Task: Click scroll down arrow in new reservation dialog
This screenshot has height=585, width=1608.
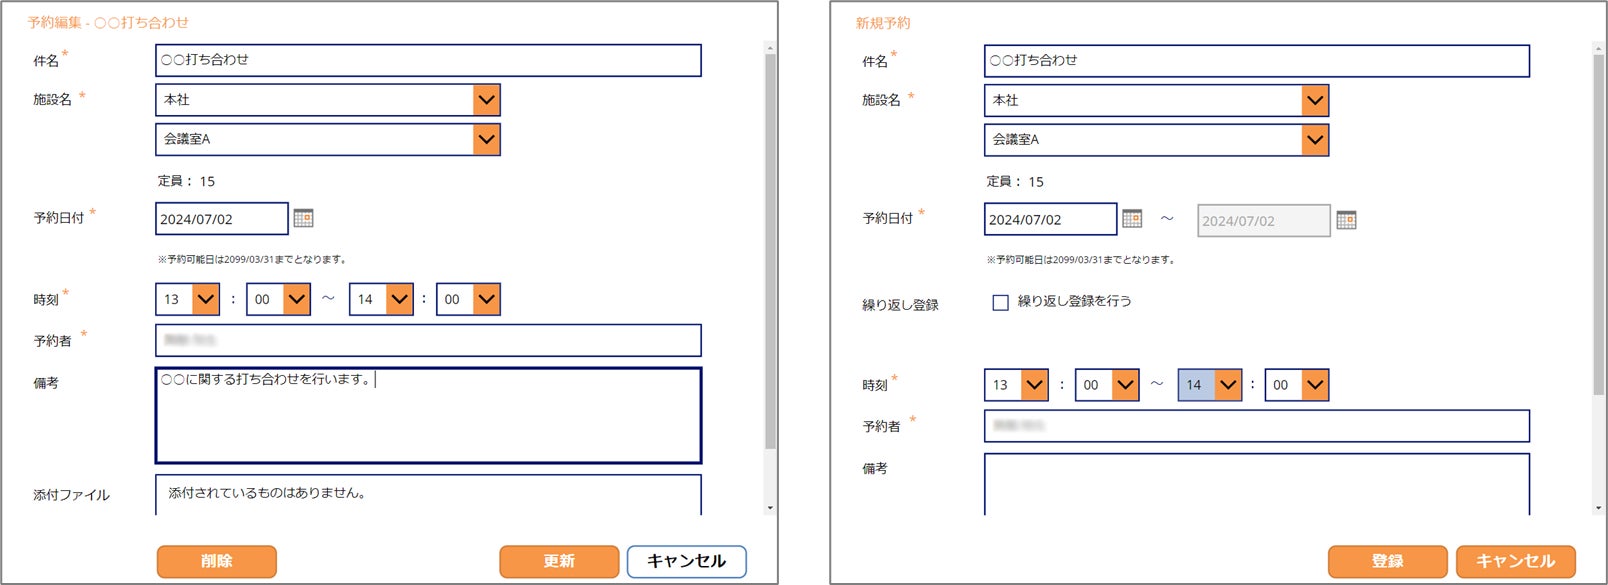Action: (1599, 508)
